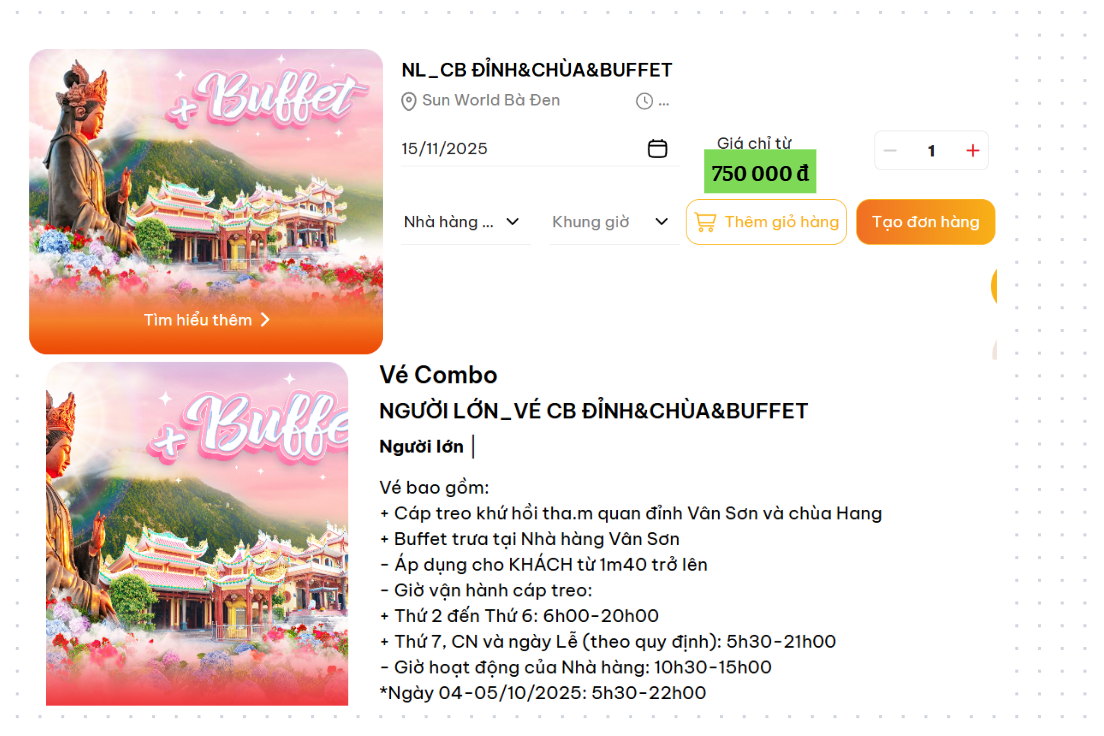Click the lower Vé Combo ticket image

pyautogui.click(x=197, y=534)
